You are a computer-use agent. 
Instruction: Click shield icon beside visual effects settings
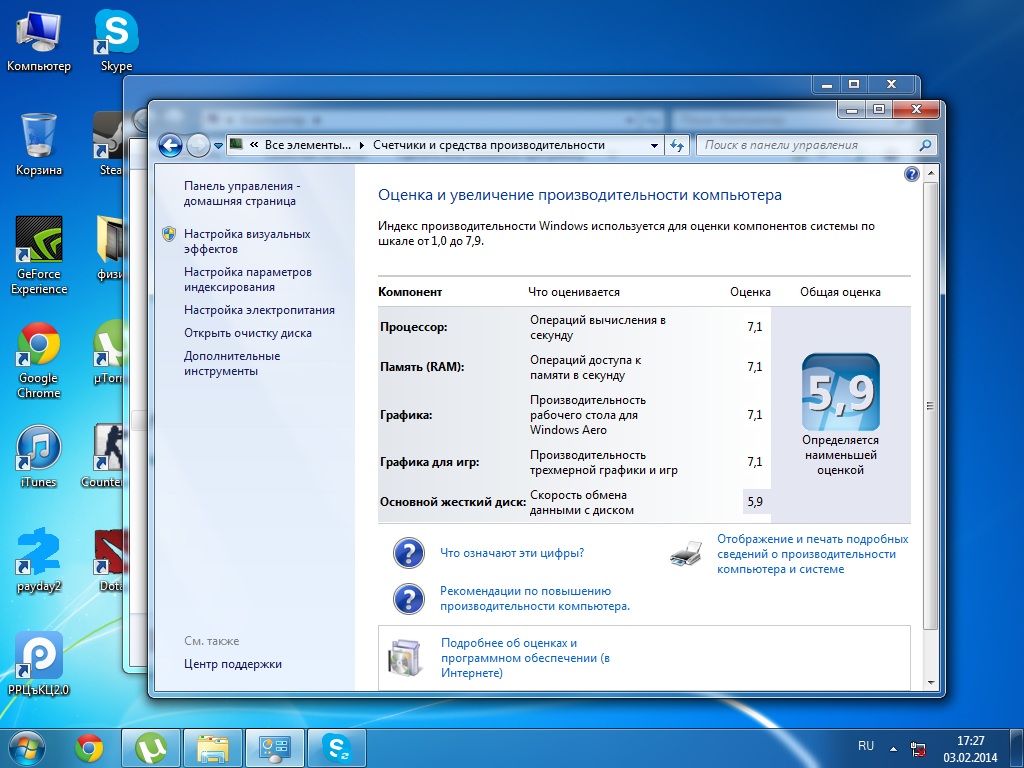click(x=169, y=234)
